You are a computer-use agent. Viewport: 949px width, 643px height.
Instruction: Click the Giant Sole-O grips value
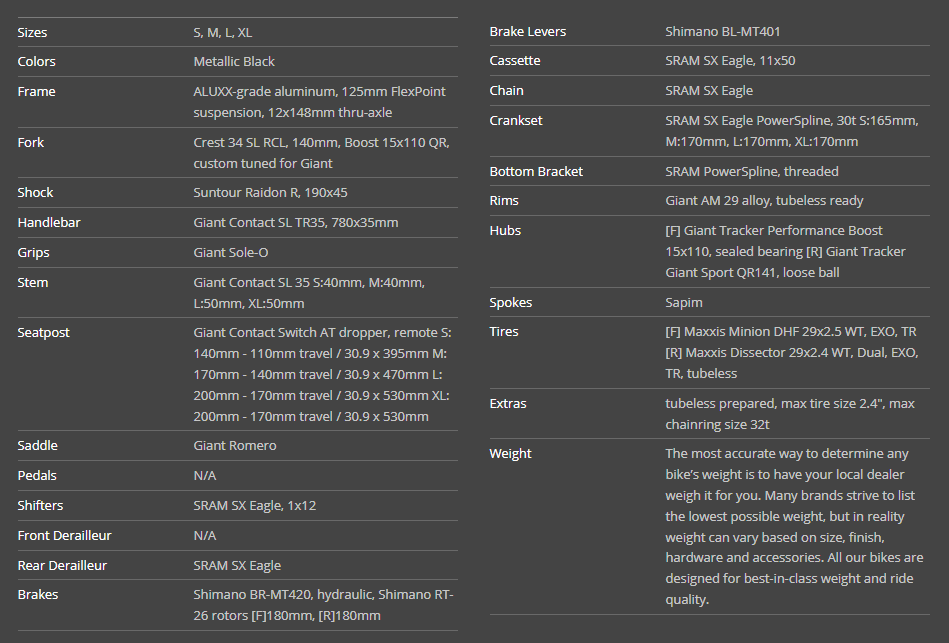point(231,253)
